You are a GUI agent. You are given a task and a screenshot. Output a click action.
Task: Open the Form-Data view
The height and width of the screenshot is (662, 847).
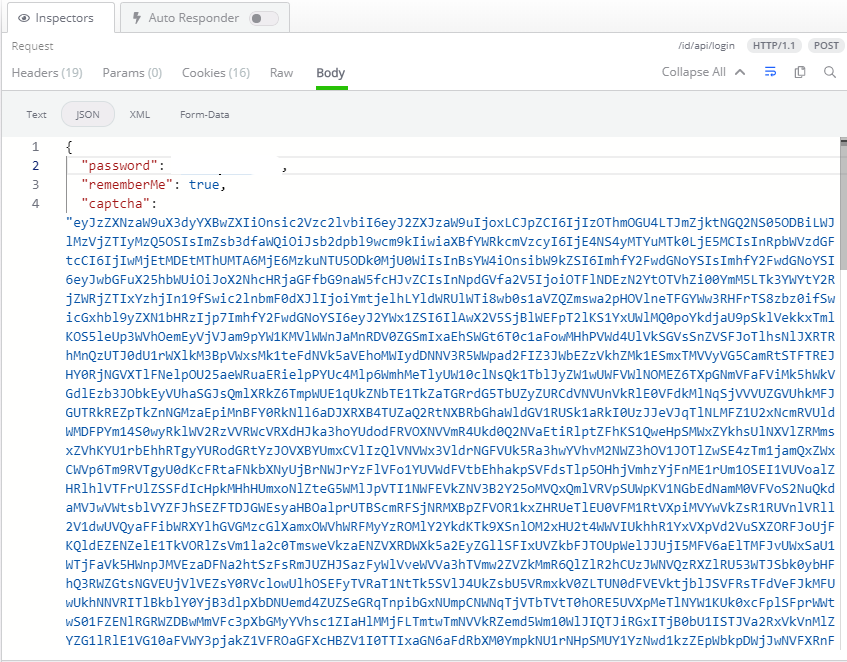click(x=204, y=114)
